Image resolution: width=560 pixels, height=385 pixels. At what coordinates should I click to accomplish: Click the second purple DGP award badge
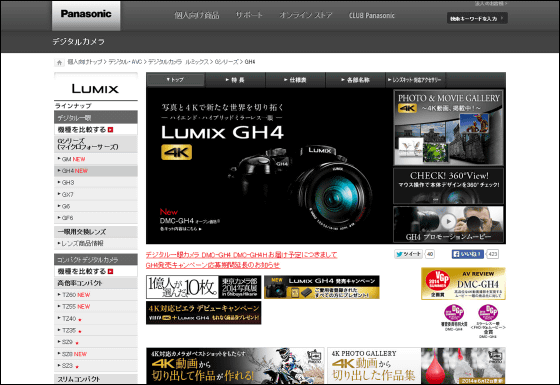[488, 313]
